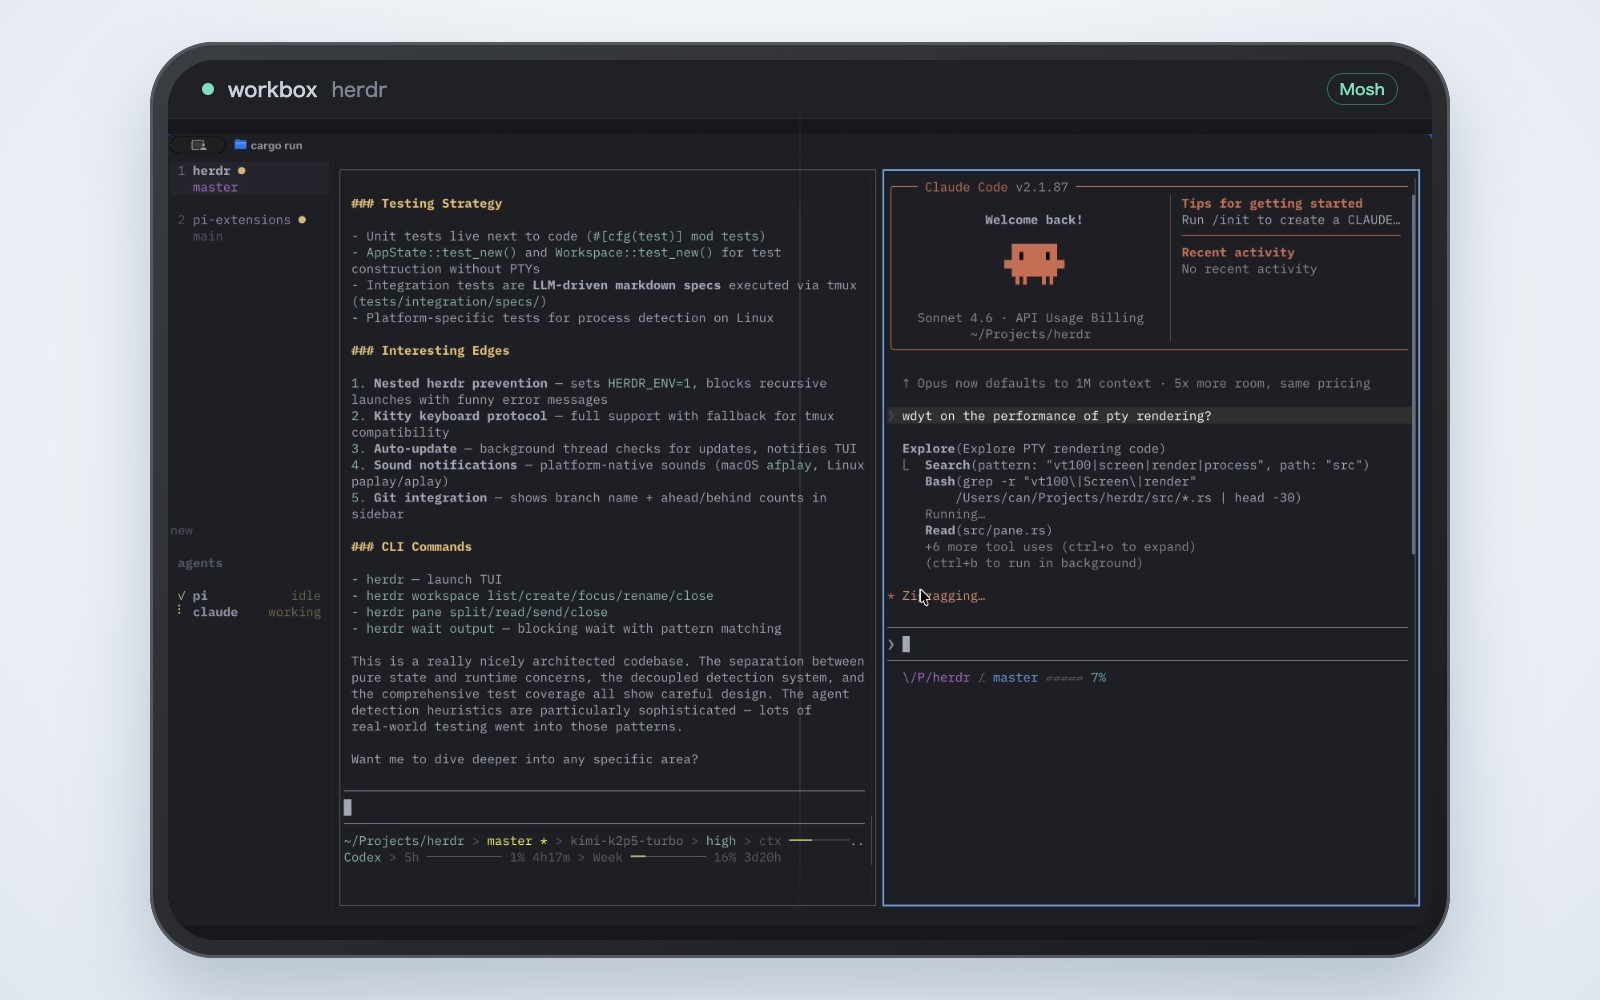Select the pi-extensions workspace entry
The width and height of the screenshot is (1600, 1000).
coord(249,228)
